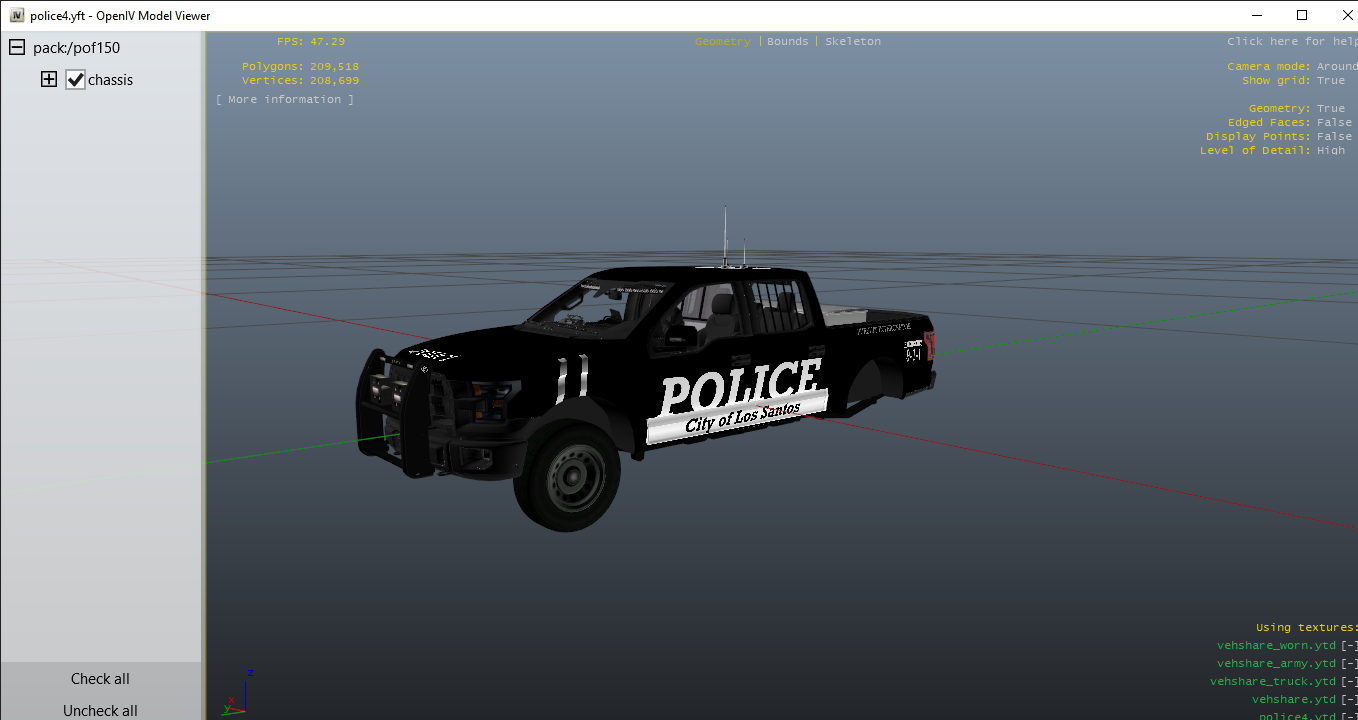
Task: Click the [-] icon beside vehshare_truck.ytd
Action: click(x=1349, y=682)
